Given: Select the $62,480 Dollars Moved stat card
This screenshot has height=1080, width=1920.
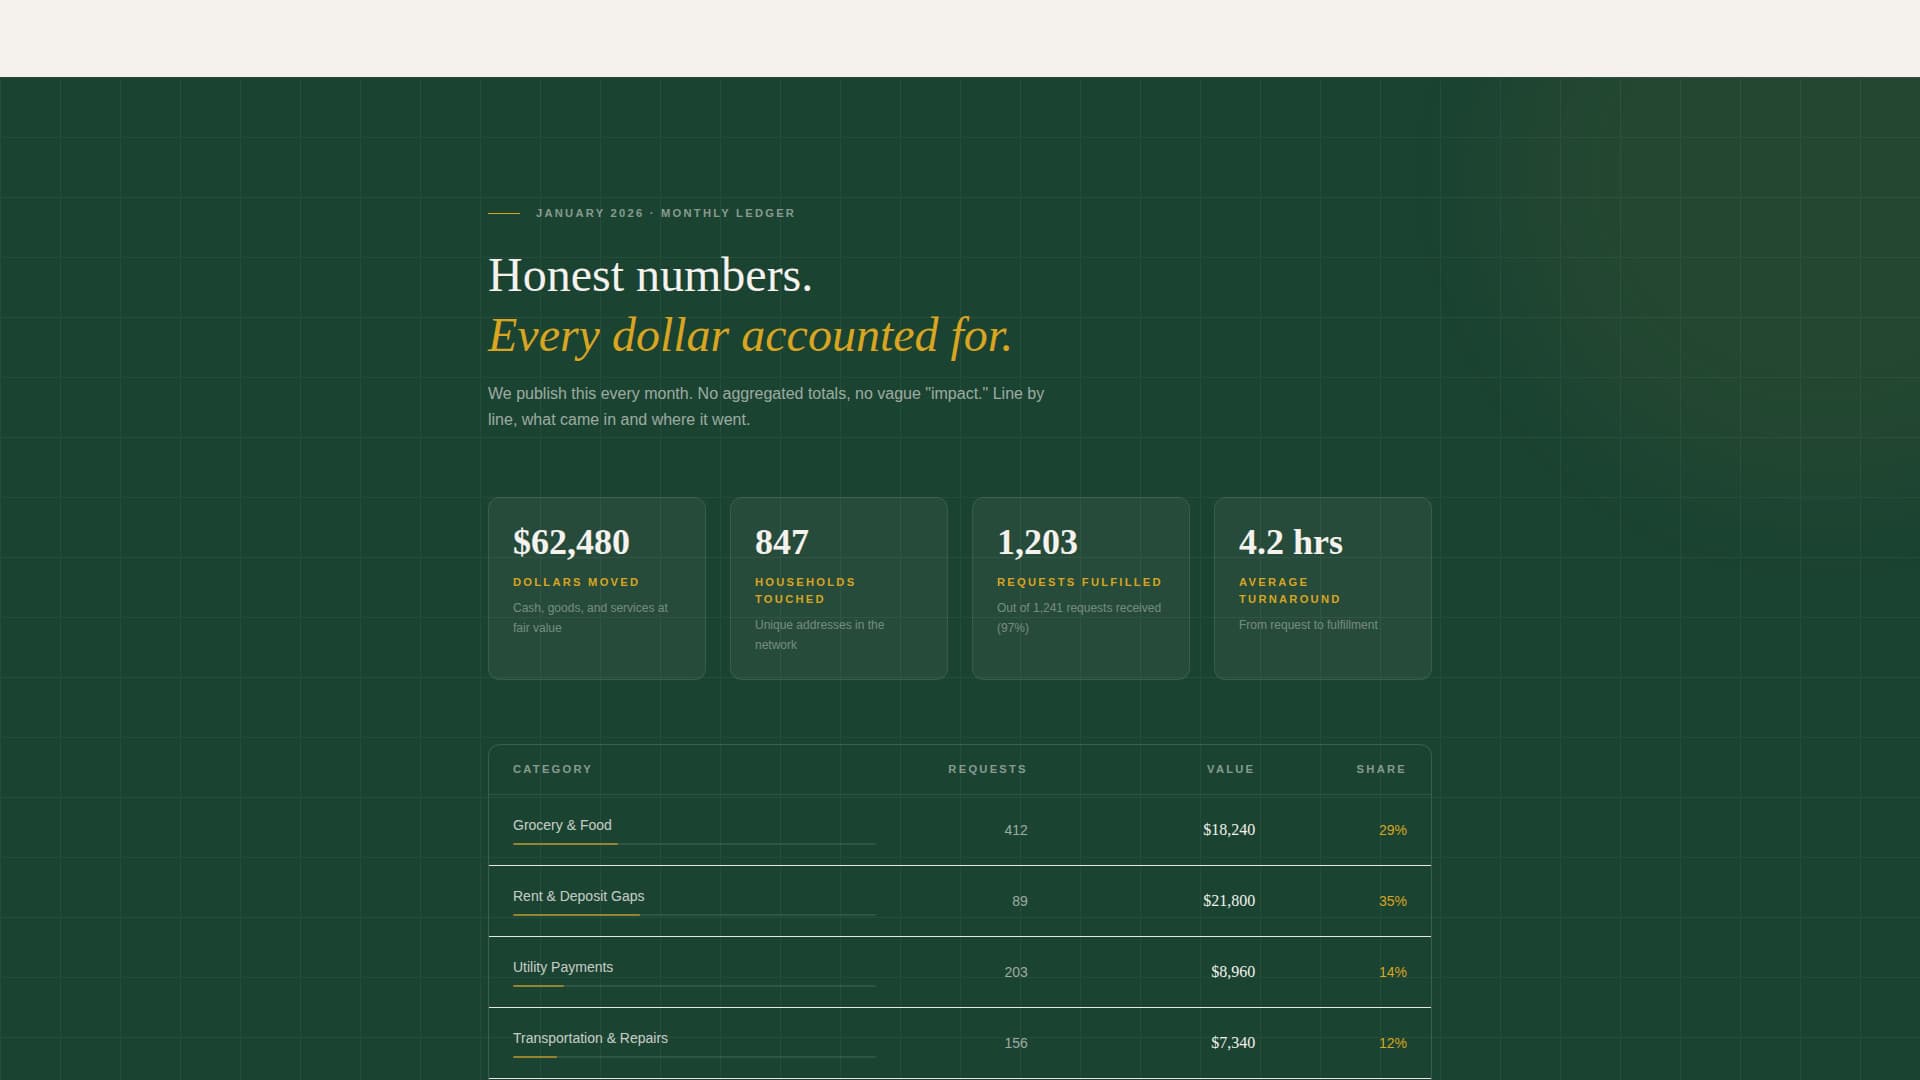Looking at the screenshot, I should (x=596, y=588).
